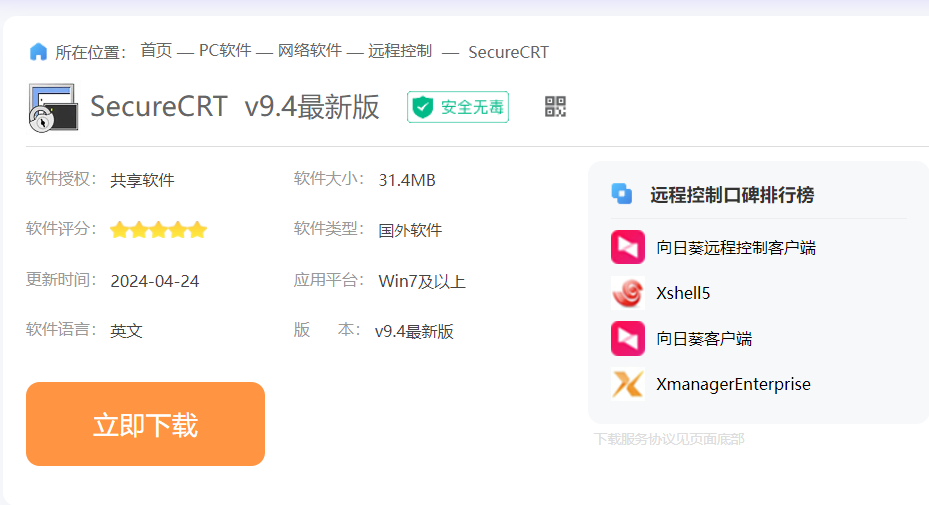
Task: Click the v9.4最新版 version value
Action: (x=414, y=331)
